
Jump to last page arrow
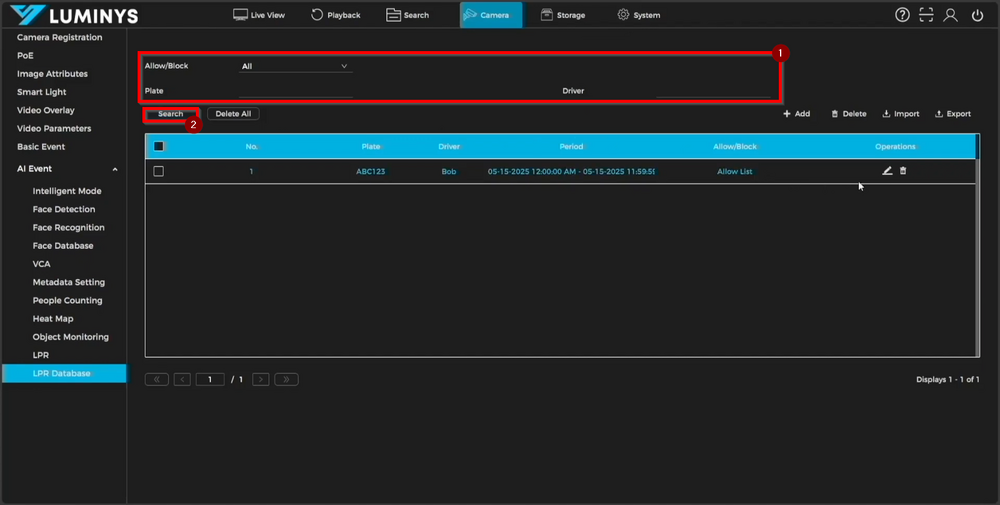pyautogui.click(x=286, y=380)
